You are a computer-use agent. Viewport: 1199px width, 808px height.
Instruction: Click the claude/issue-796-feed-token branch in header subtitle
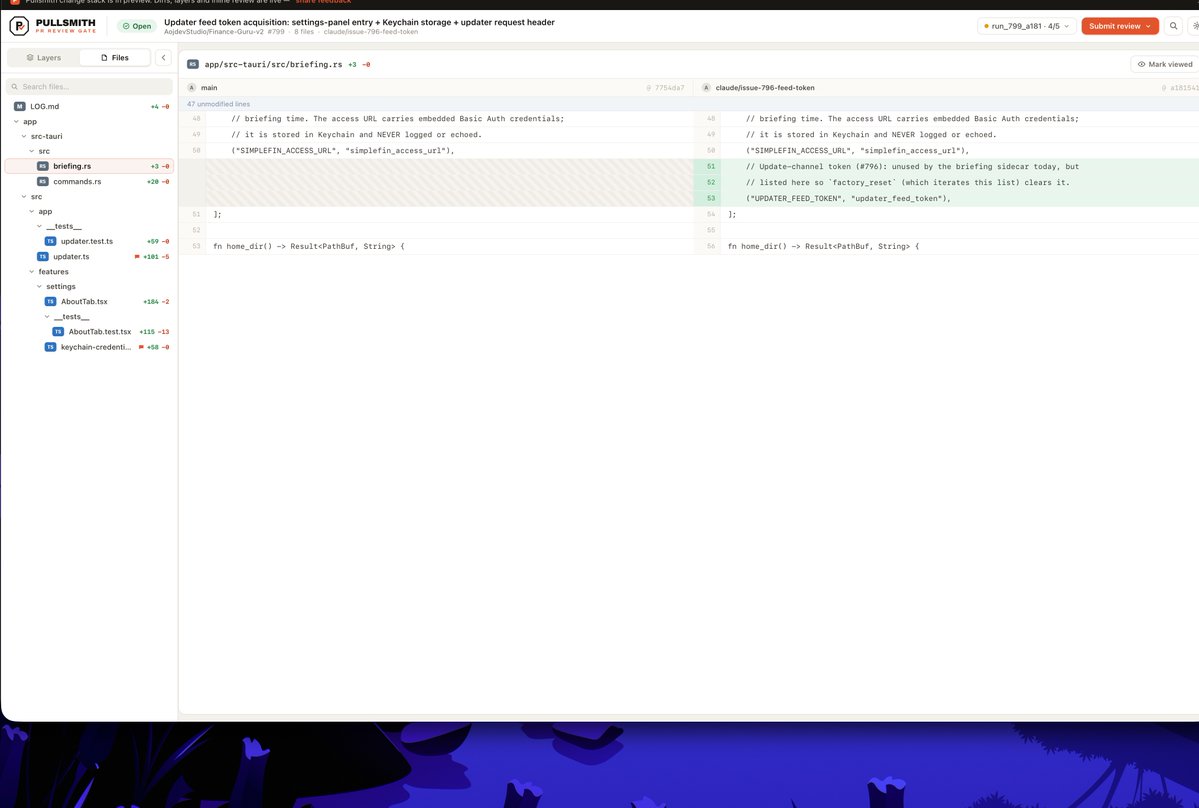371,32
